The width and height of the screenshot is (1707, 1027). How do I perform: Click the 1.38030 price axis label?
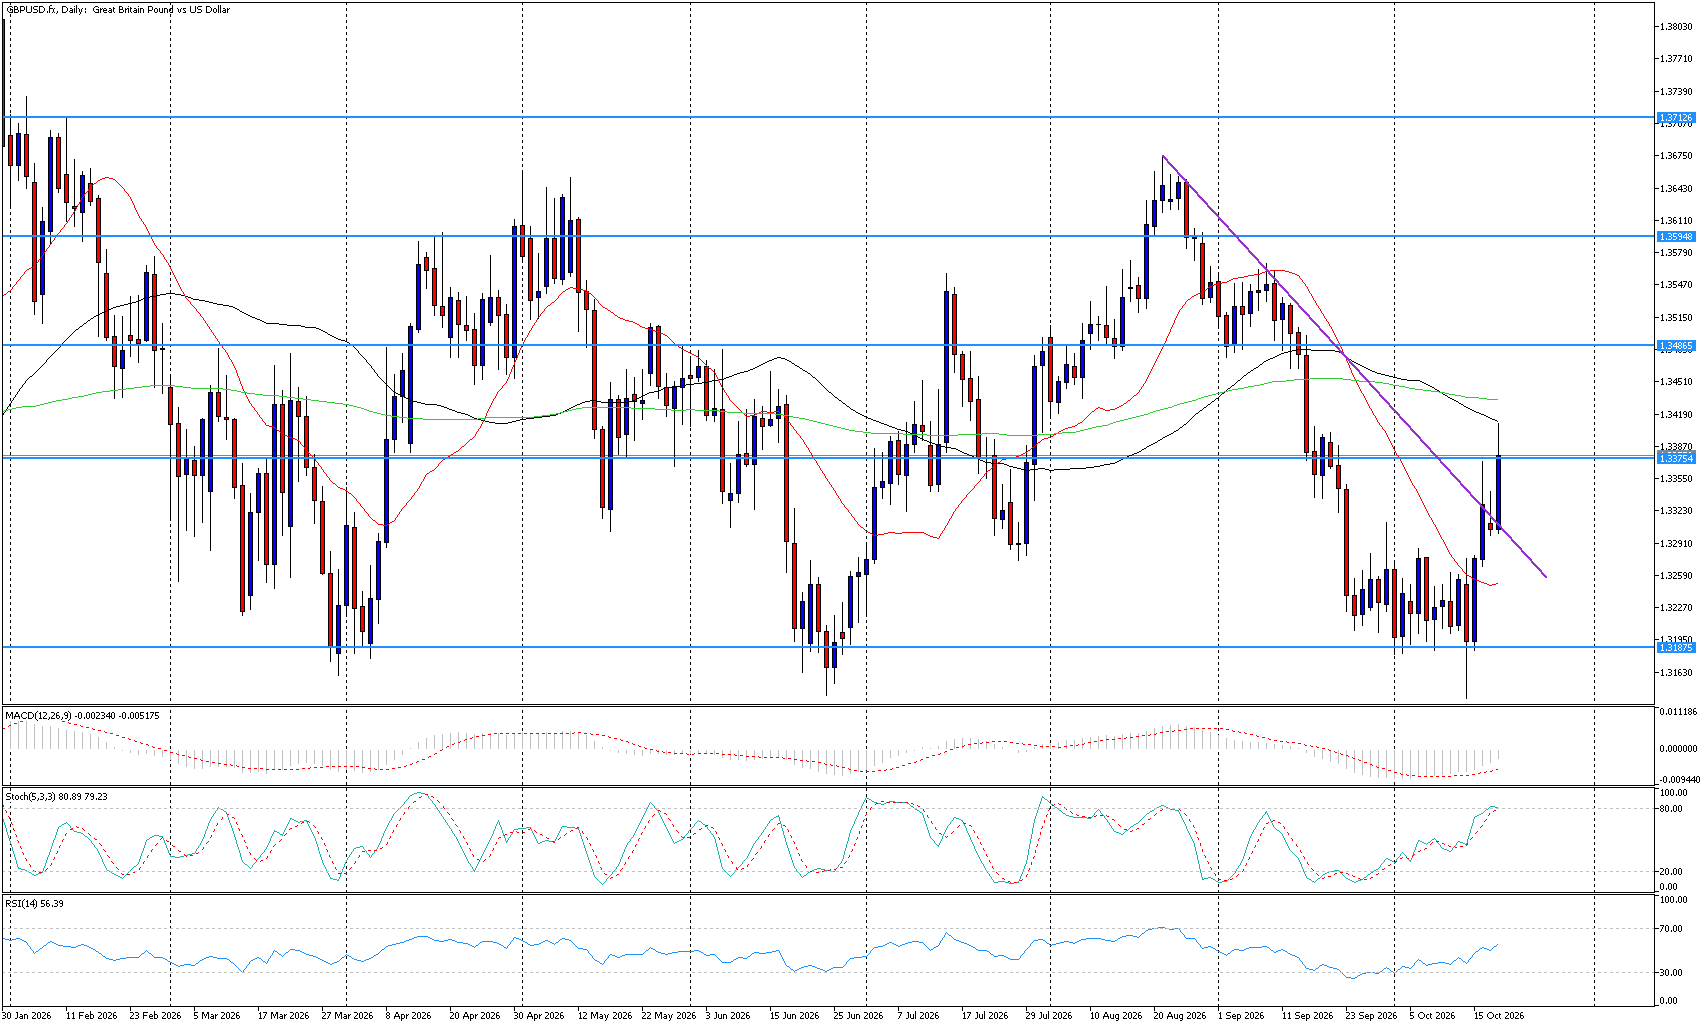tap(1676, 27)
